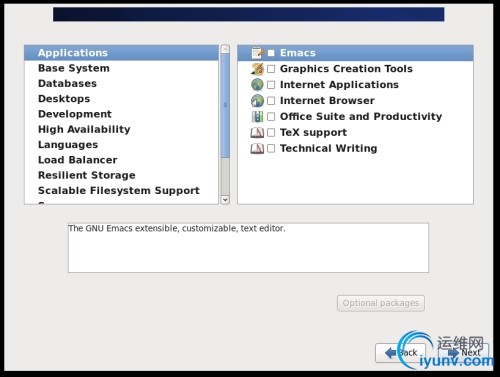The image size is (500, 377).
Task: Select the Applications category
Action: [x=121, y=53]
